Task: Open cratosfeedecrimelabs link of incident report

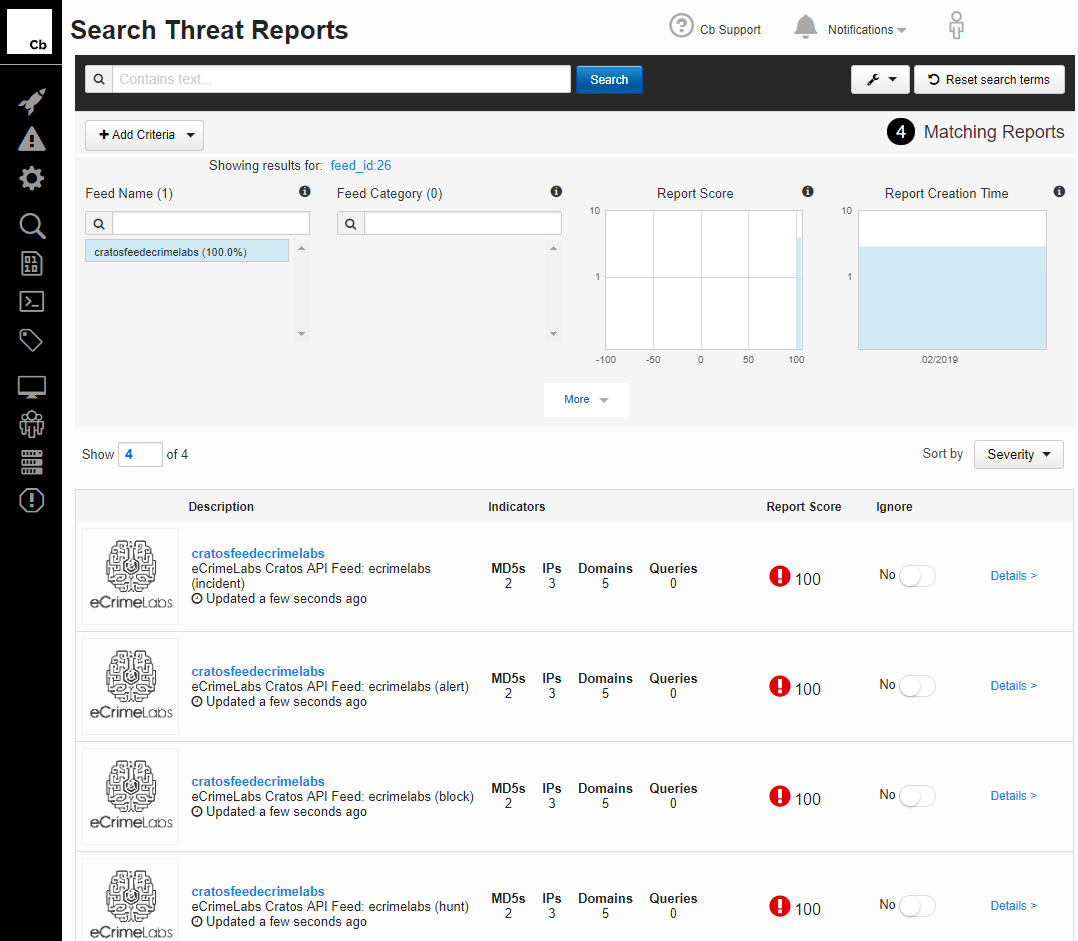Action: click(258, 553)
